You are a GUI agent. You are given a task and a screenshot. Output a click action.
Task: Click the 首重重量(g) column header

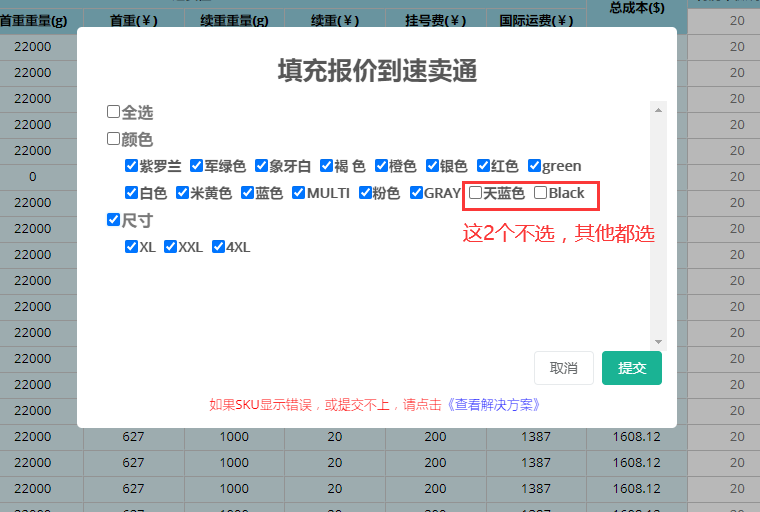pyautogui.click(x=33, y=21)
